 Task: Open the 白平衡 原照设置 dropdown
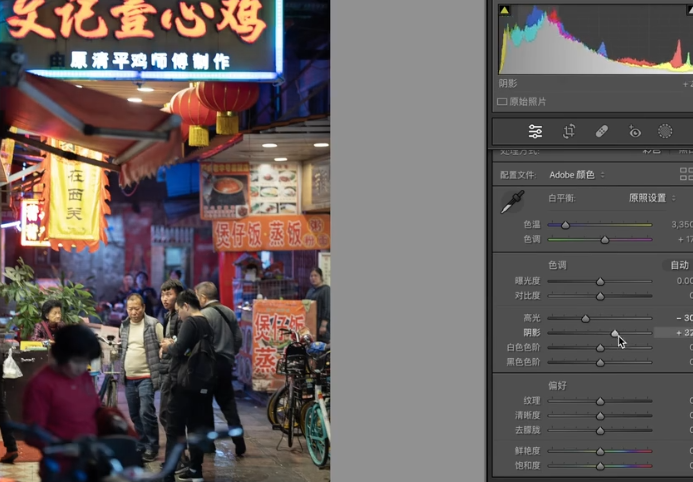point(652,198)
